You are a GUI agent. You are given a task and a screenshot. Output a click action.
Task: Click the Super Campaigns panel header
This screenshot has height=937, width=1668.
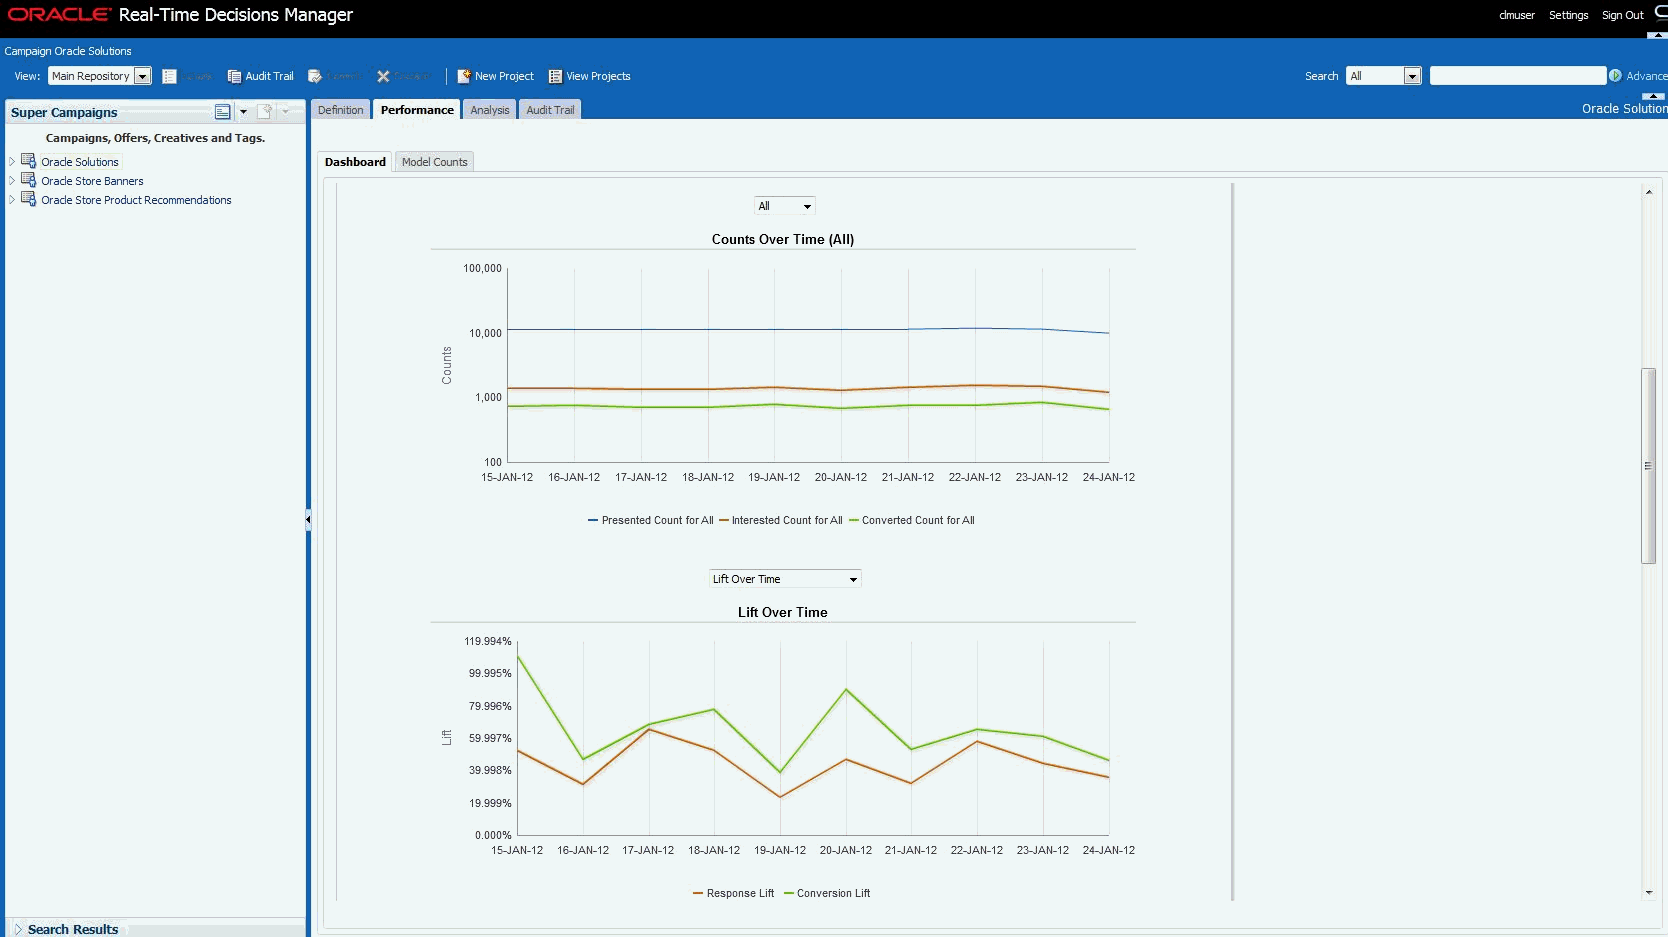pos(64,112)
